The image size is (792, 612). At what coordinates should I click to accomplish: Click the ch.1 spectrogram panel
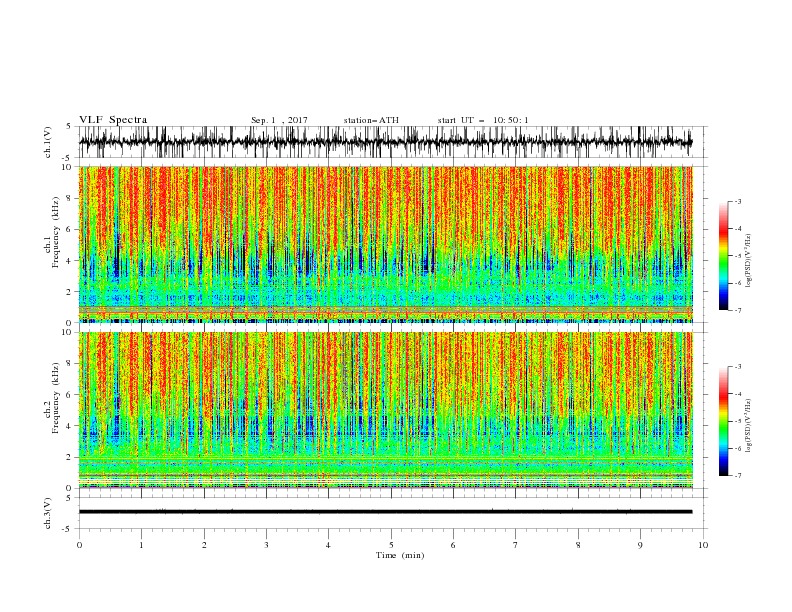point(386,244)
